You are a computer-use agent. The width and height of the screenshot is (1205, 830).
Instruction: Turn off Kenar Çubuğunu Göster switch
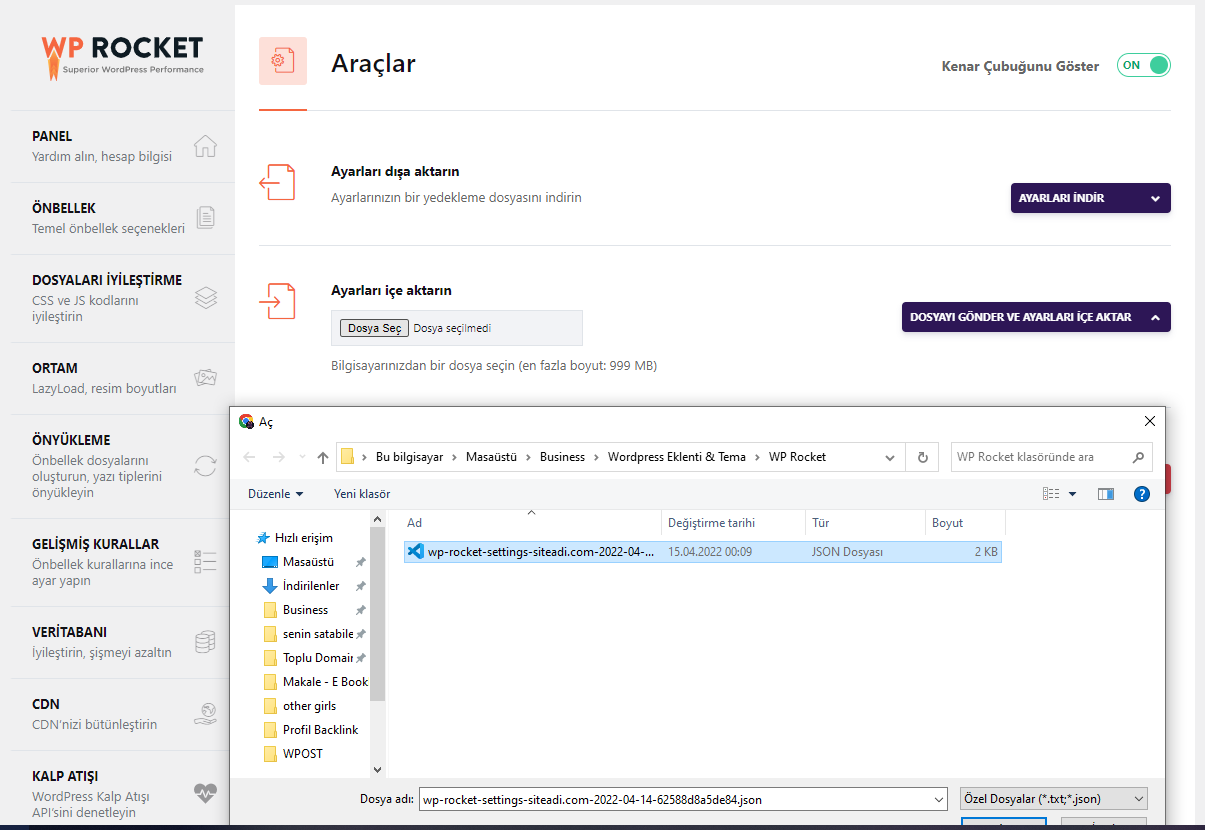[1144, 65]
